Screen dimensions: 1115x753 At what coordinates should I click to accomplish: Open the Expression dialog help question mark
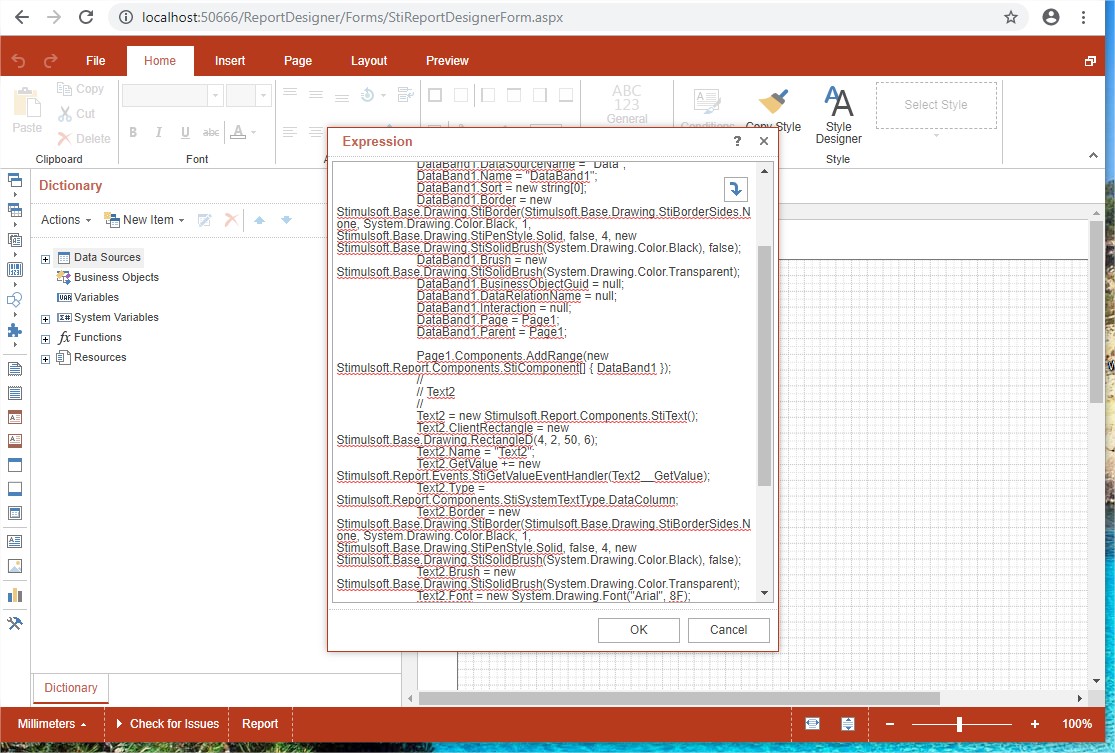pos(737,141)
